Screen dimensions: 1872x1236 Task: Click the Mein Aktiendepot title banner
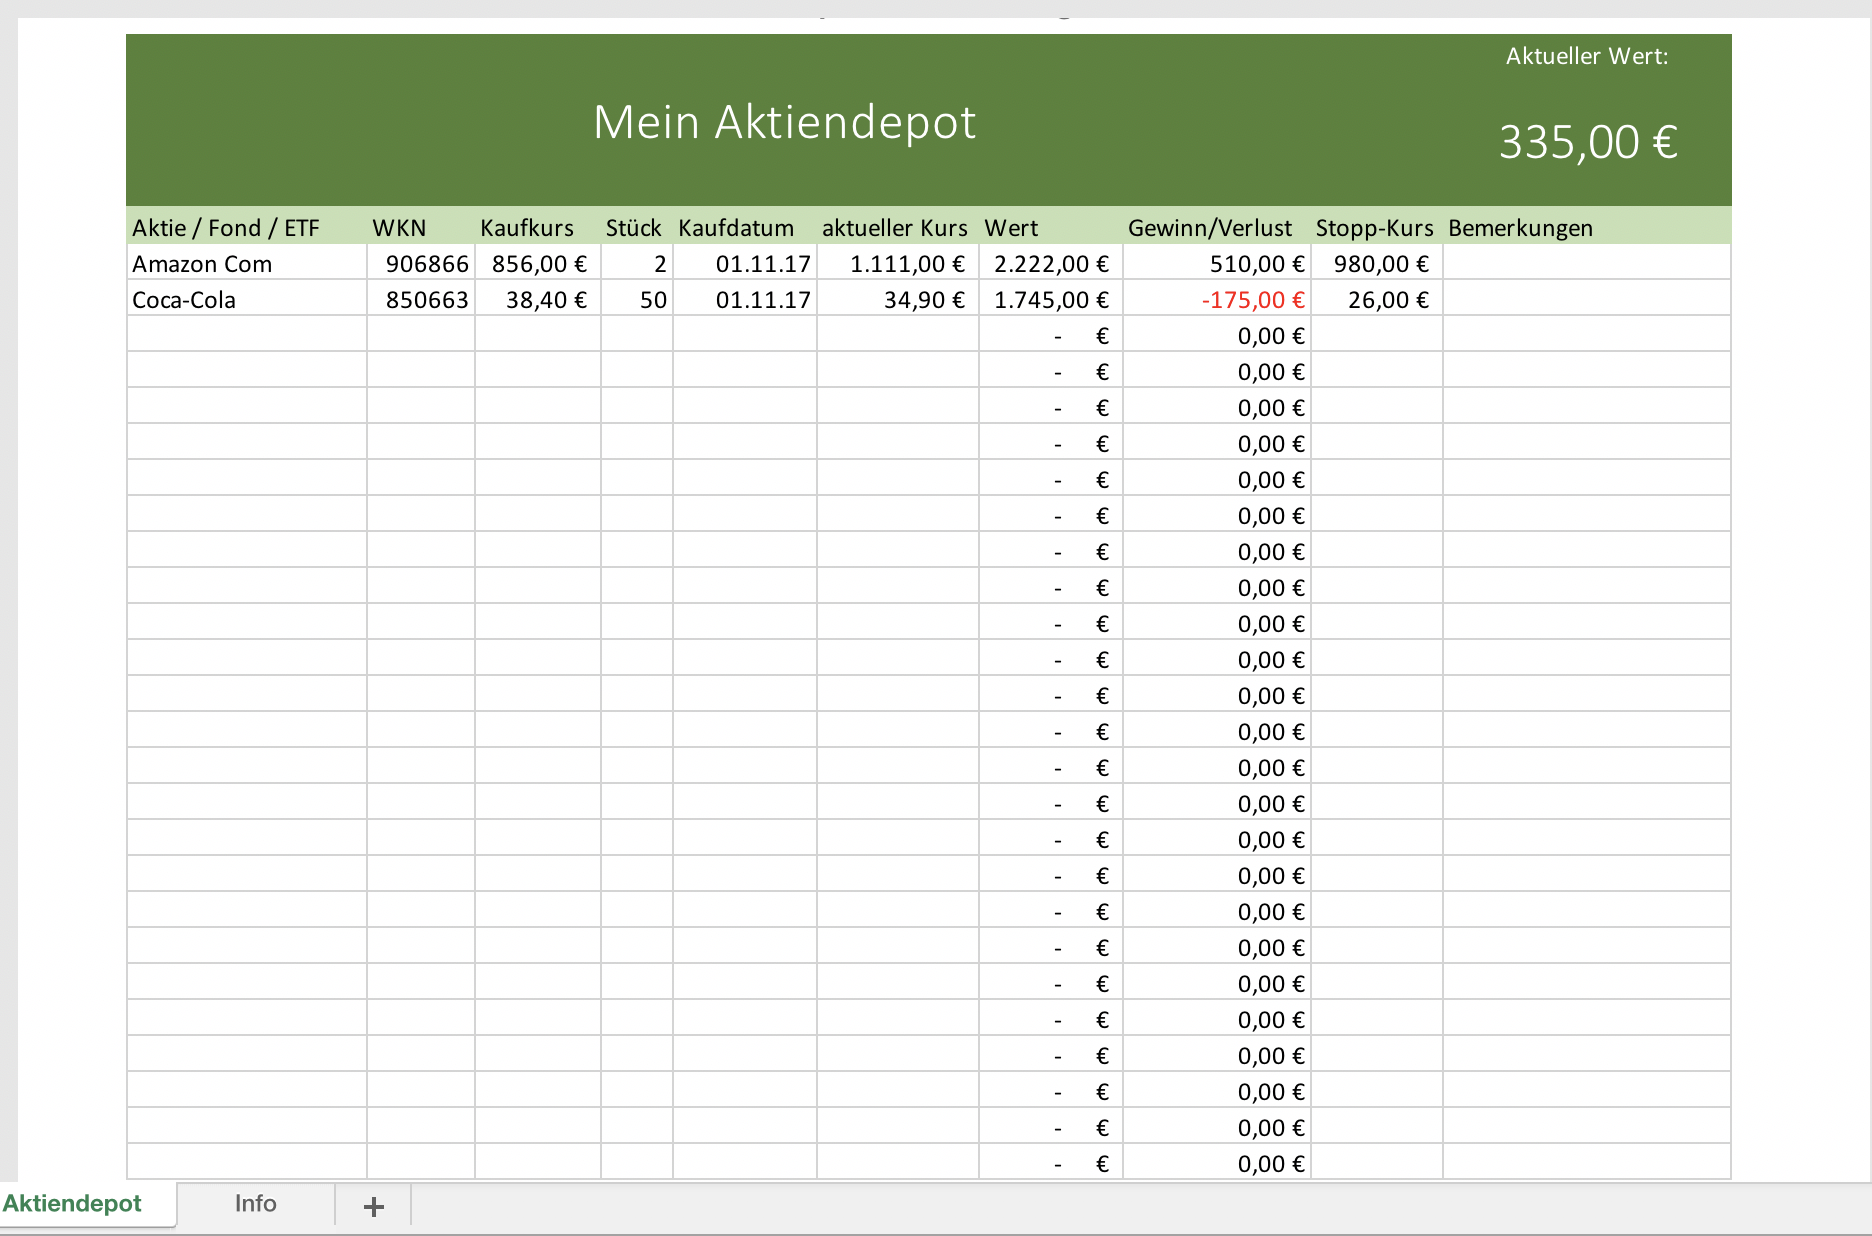(784, 122)
